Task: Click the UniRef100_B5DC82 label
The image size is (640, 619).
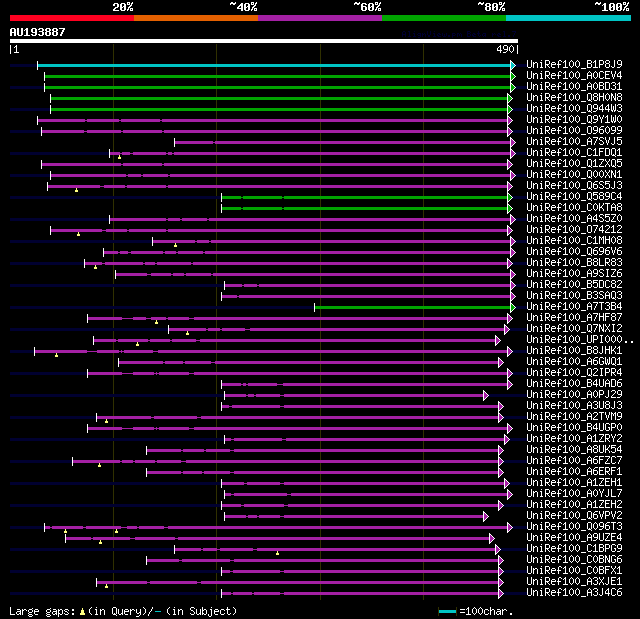Action: (x=574, y=285)
